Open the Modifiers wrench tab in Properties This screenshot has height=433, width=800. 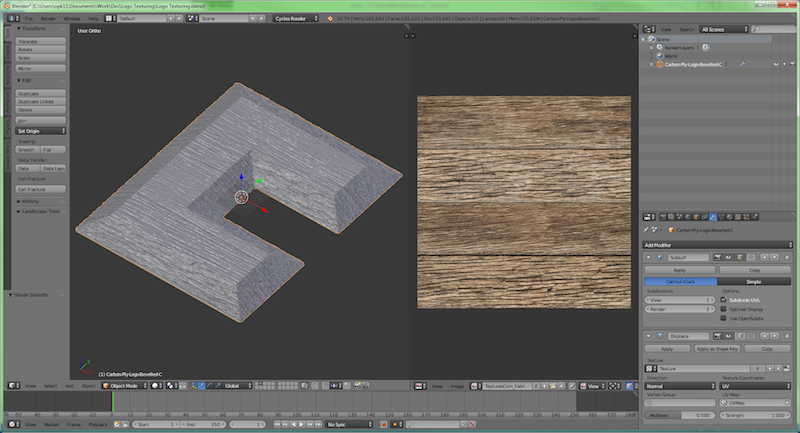click(x=711, y=216)
